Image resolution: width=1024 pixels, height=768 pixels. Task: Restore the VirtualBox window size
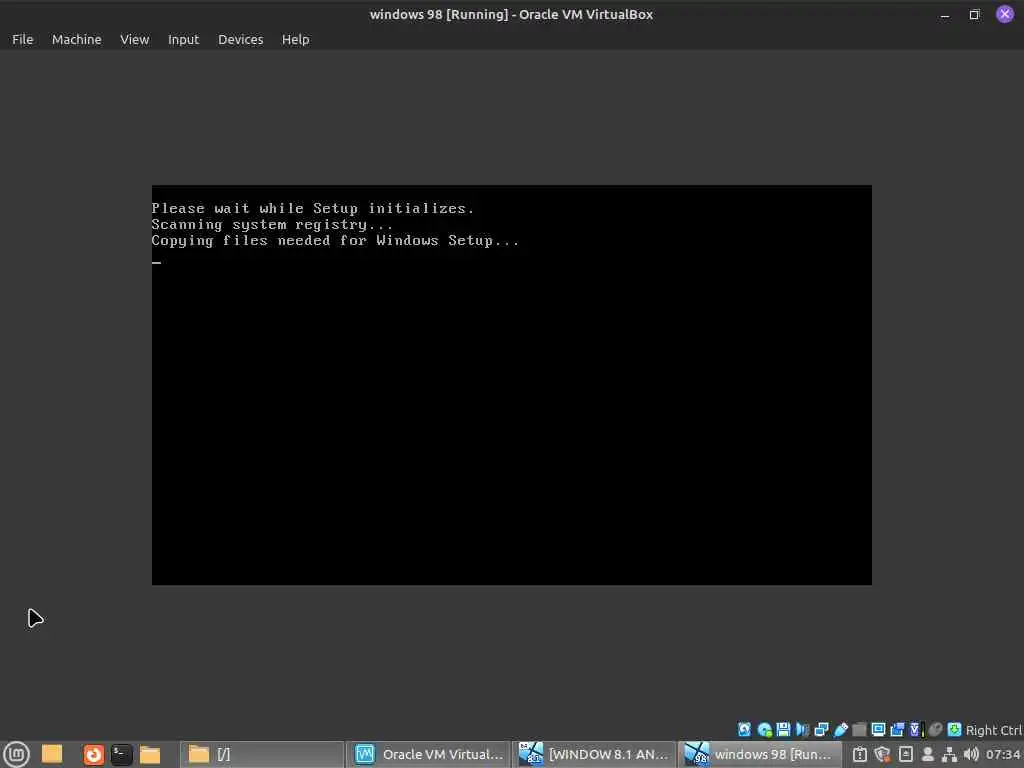[x=974, y=14]
